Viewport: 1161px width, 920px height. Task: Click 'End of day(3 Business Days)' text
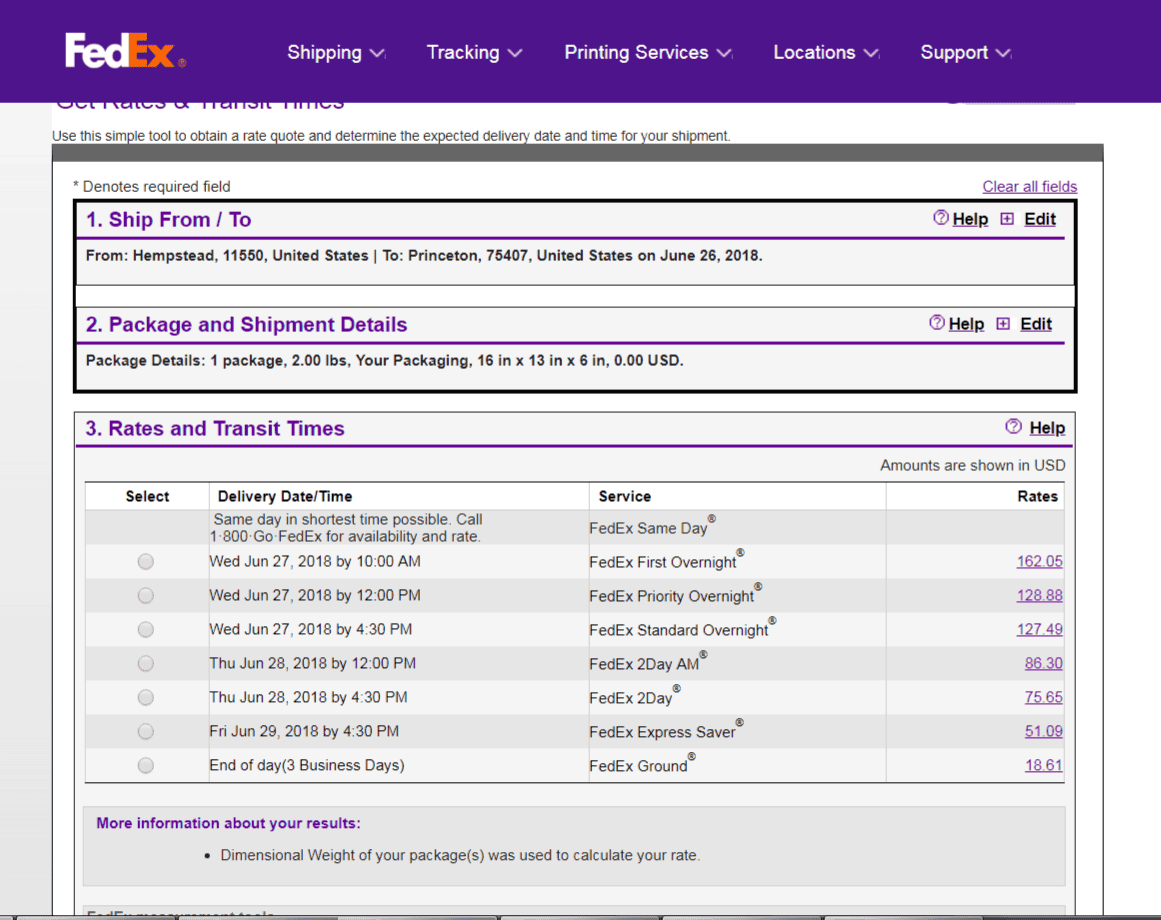tap(307, 765)
